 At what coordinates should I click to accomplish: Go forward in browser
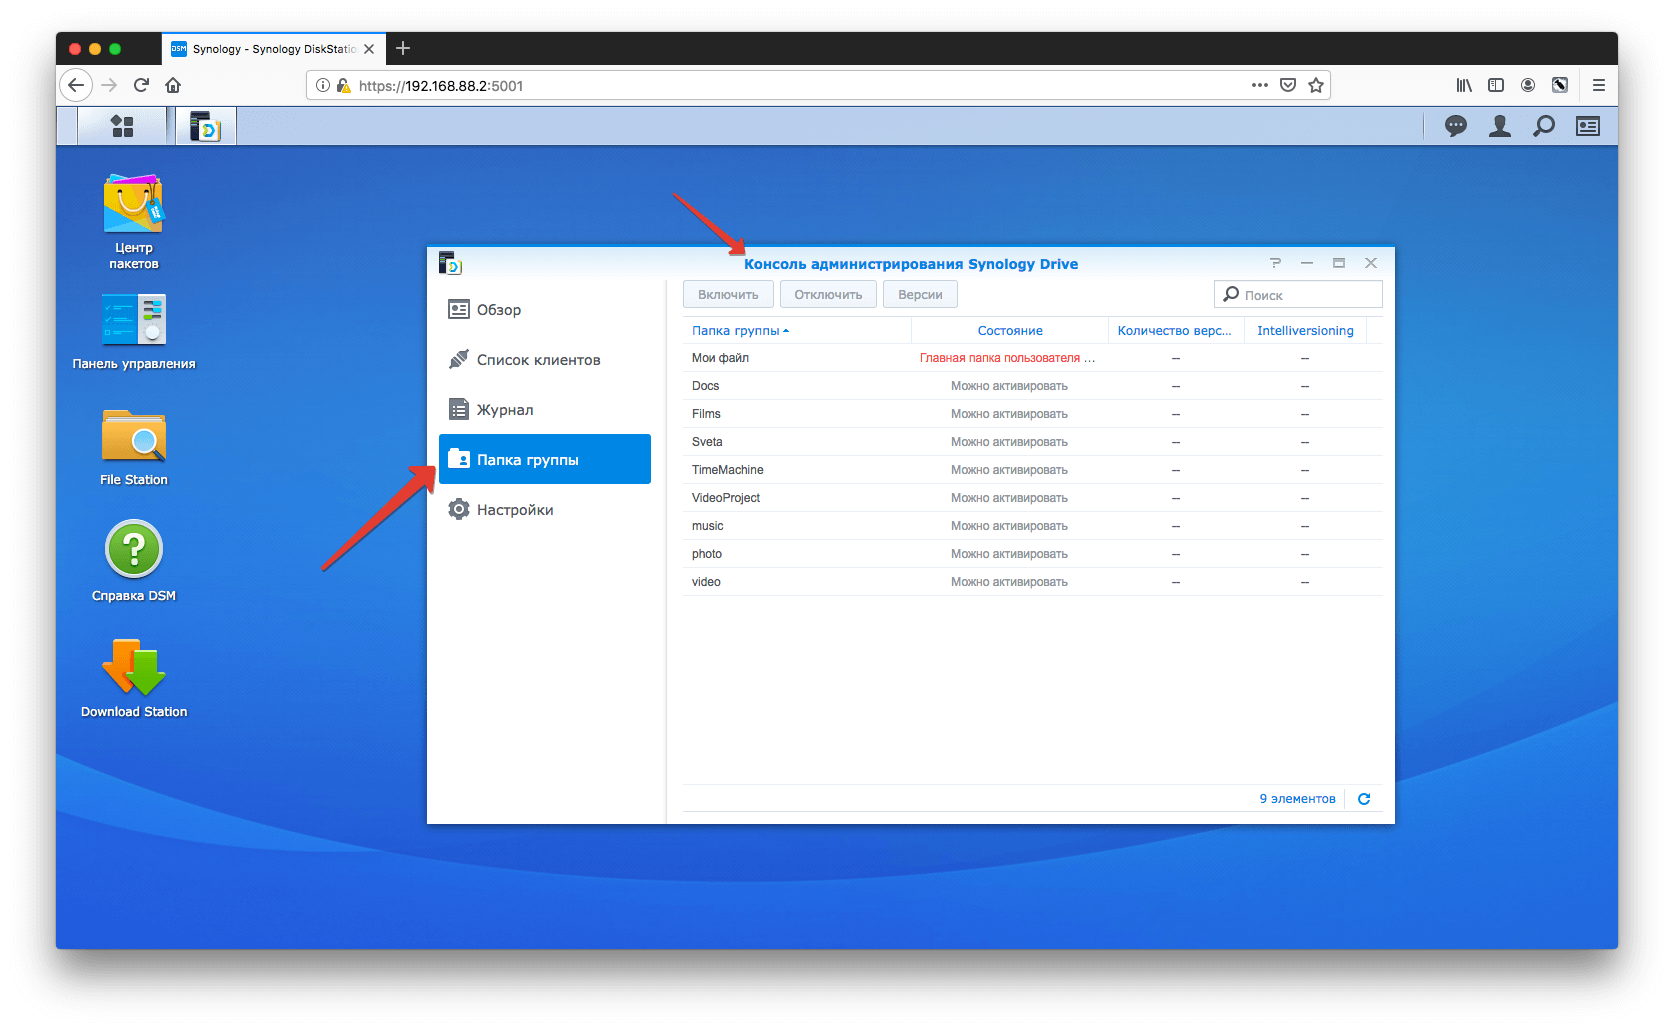point(109,85)
